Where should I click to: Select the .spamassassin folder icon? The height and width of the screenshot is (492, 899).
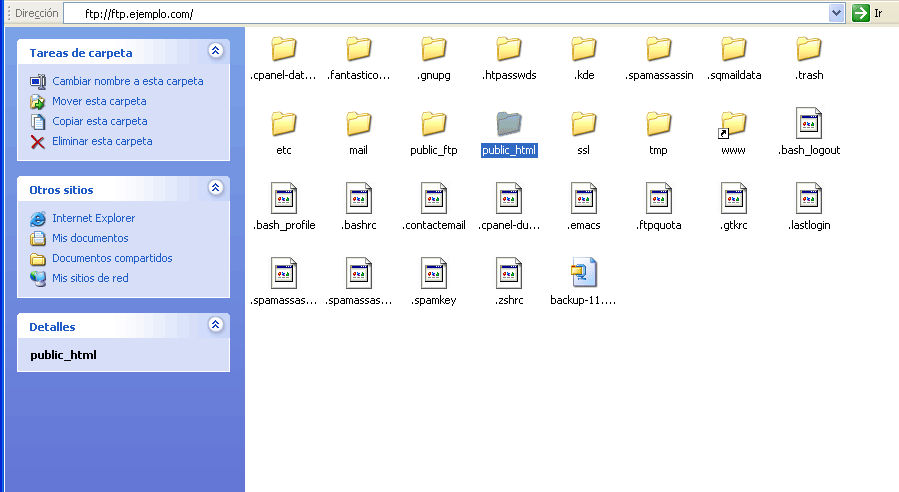pos(659,49)
